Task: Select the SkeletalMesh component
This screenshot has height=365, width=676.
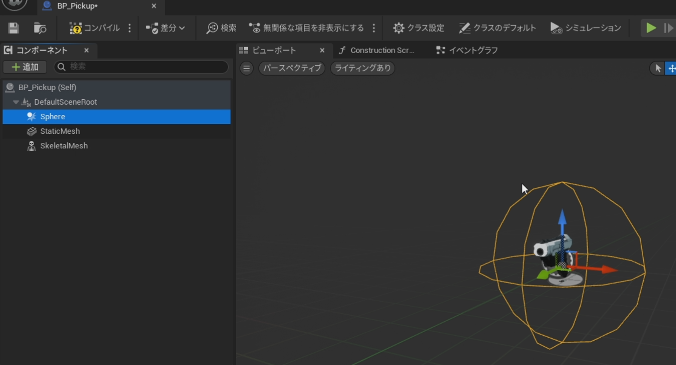Action: pos(116,146)
